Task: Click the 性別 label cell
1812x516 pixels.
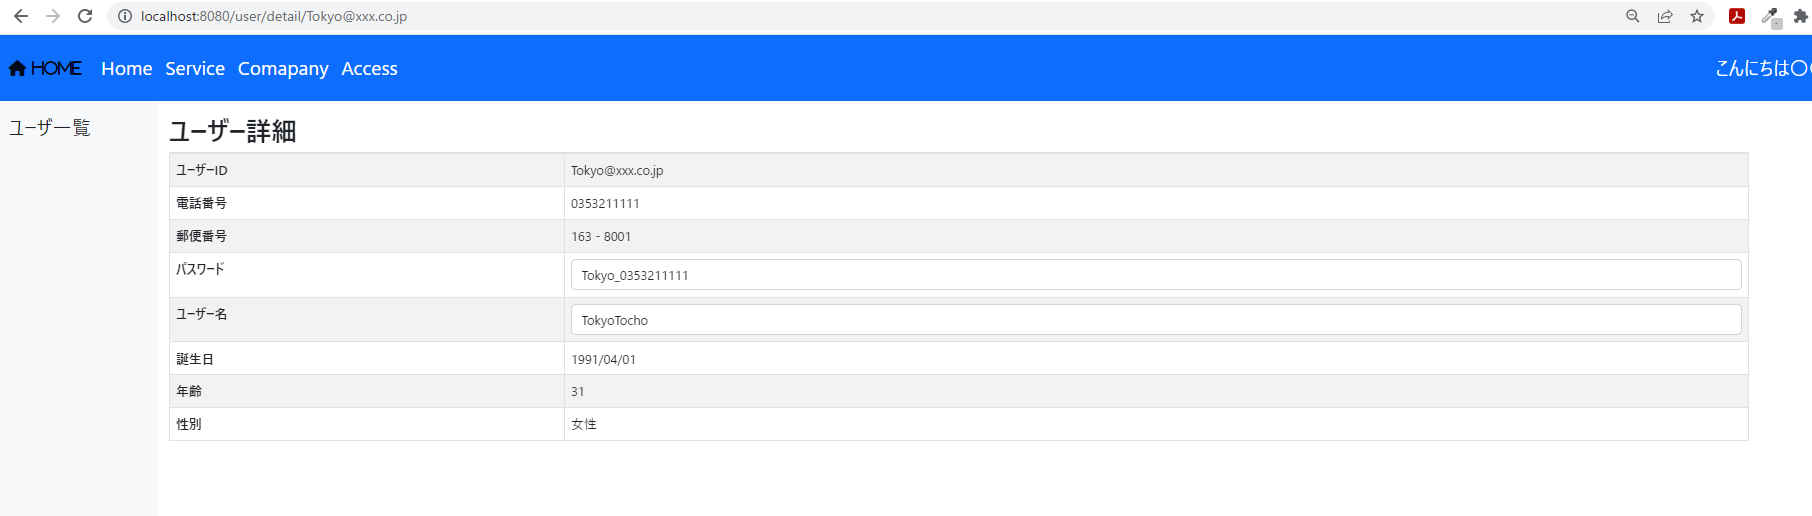Action: point(367,424)
